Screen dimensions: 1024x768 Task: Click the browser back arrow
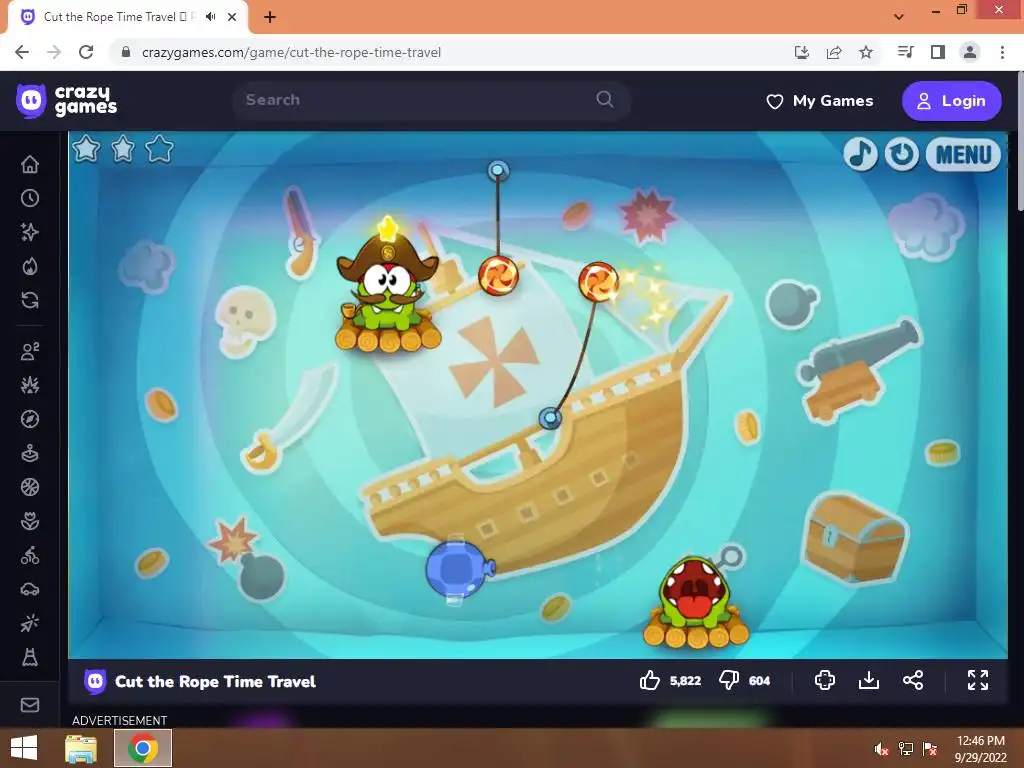click(x=22, y=52)
